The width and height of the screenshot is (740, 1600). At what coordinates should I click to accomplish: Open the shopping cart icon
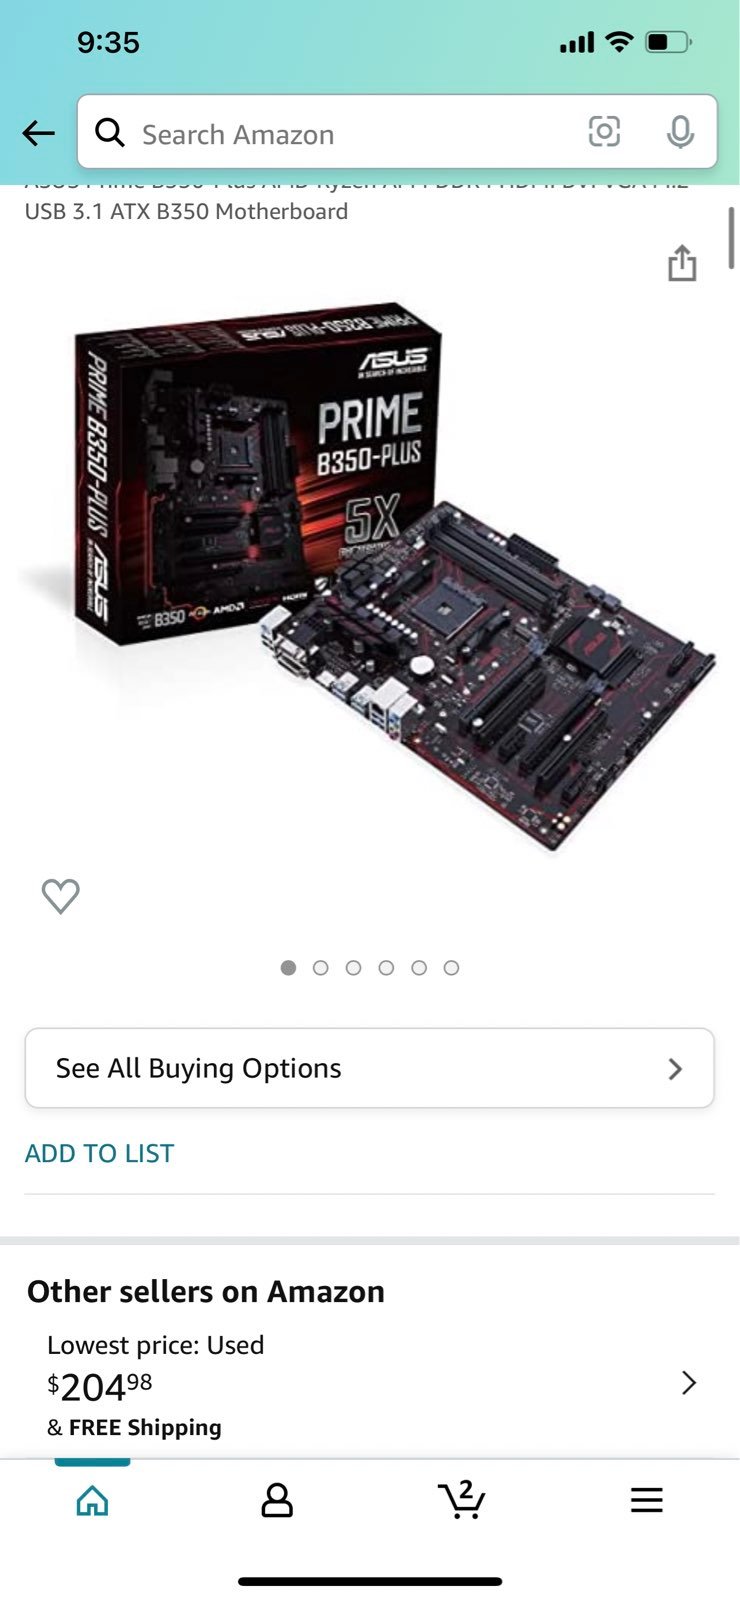pos(462,1499)
